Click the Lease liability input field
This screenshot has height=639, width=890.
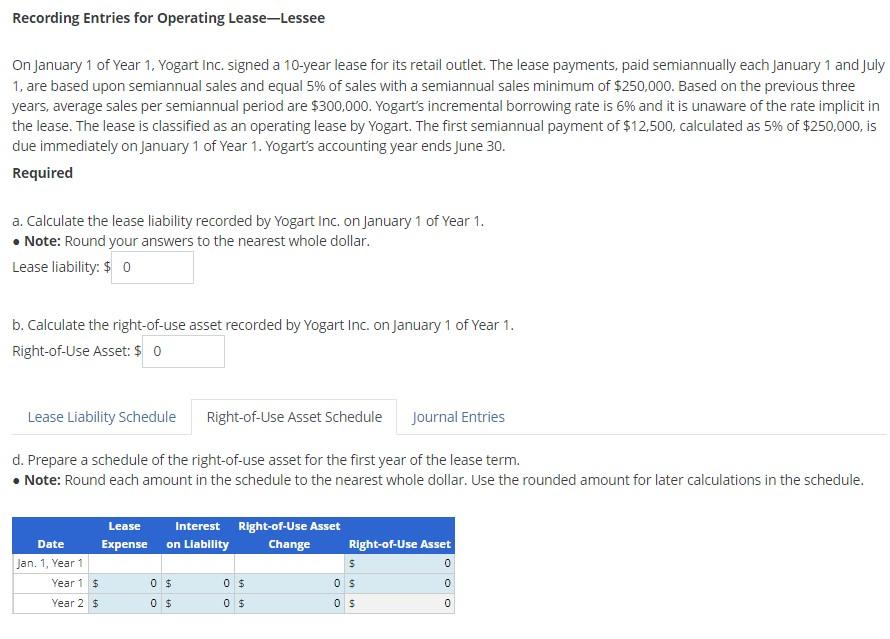point(151,267)
